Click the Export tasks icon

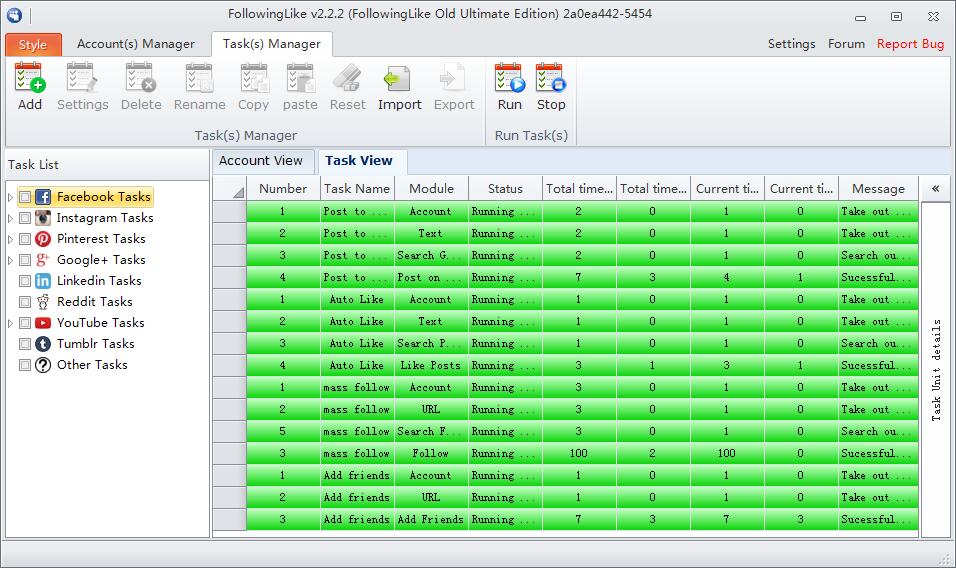452,77
